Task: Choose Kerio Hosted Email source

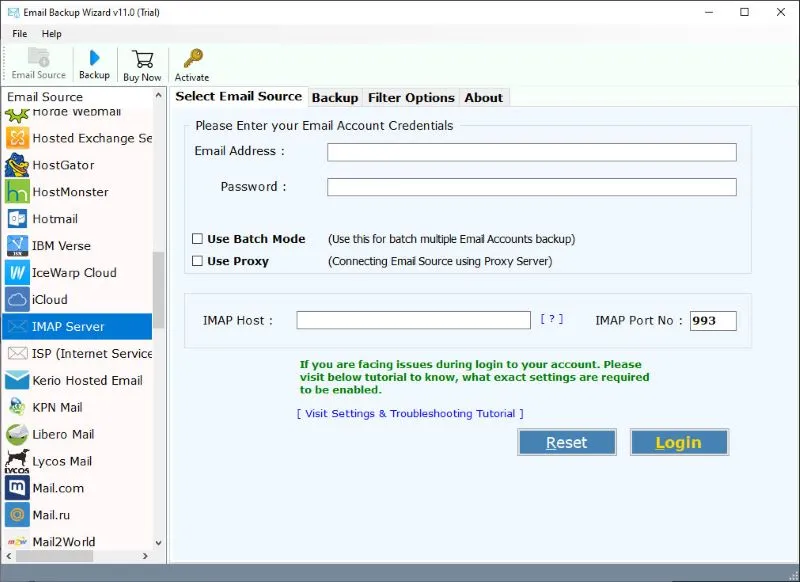Action: tap(87, 380)
